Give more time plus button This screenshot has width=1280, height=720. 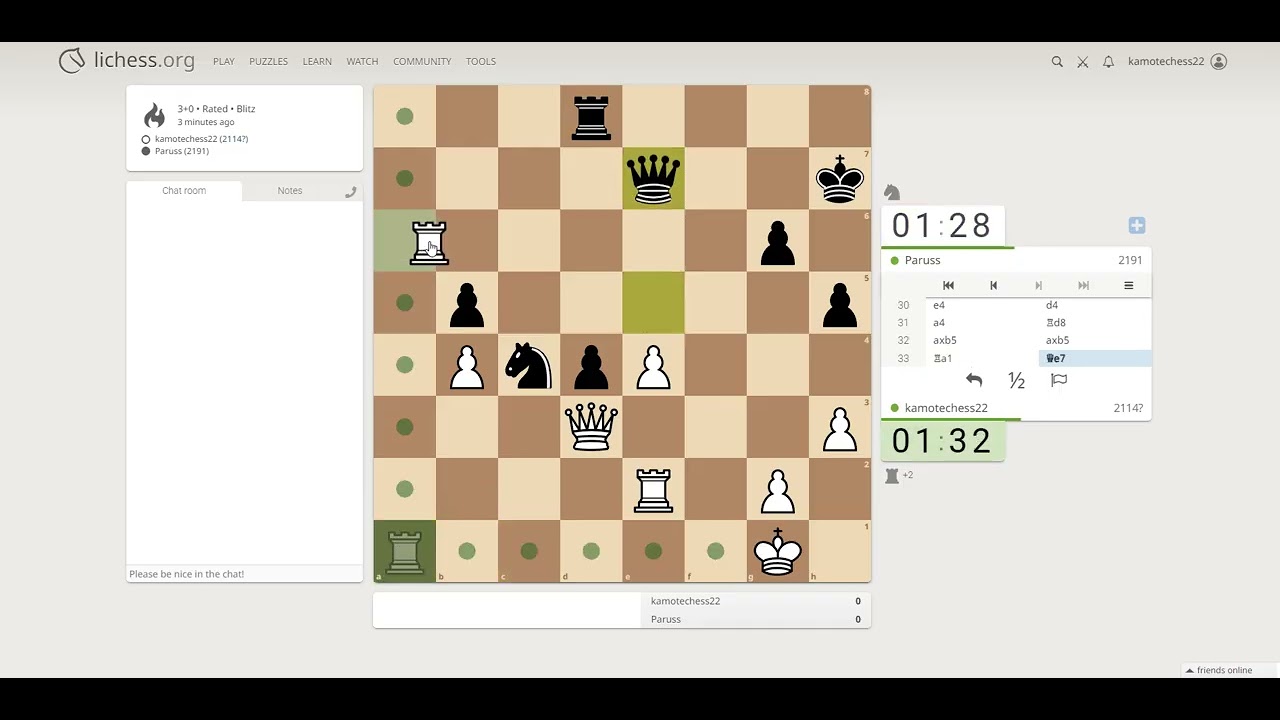coord(1136,226)
